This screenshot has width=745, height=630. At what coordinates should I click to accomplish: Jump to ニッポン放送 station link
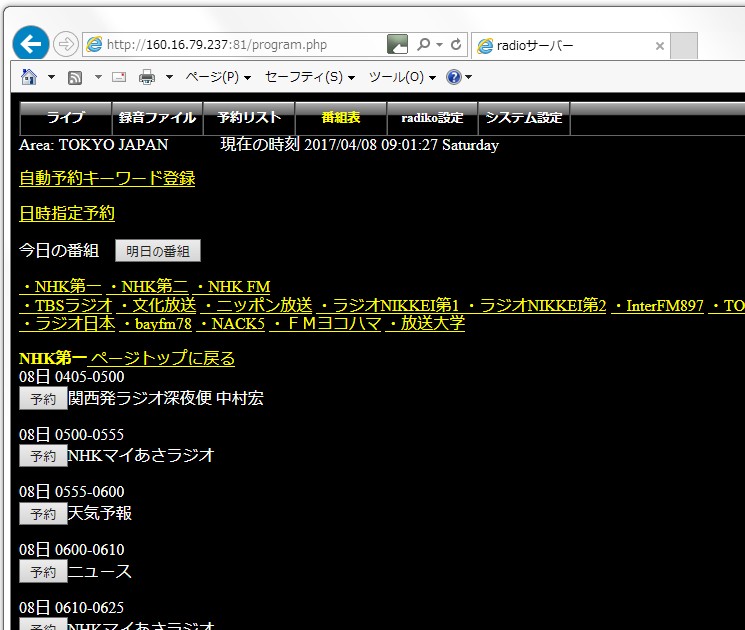click(257, 305)
